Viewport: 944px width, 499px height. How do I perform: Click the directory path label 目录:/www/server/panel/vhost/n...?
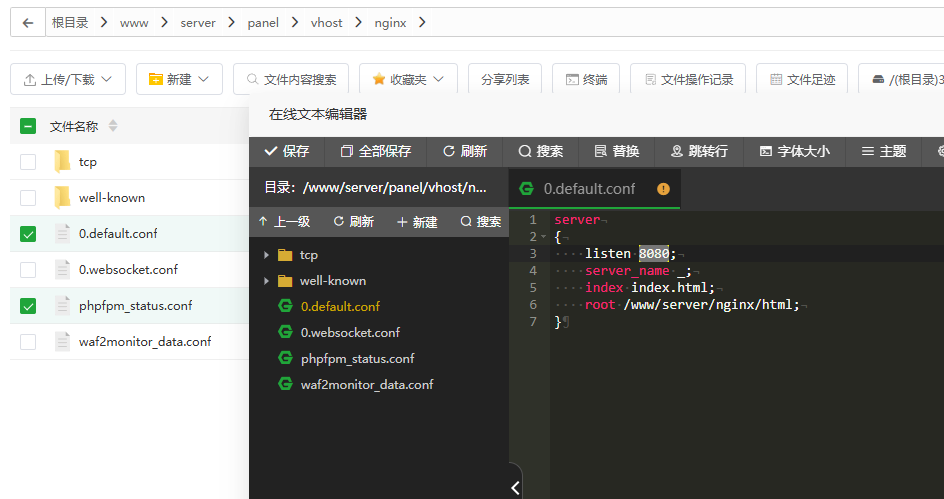pyautogui.click(x=375, y=188)
